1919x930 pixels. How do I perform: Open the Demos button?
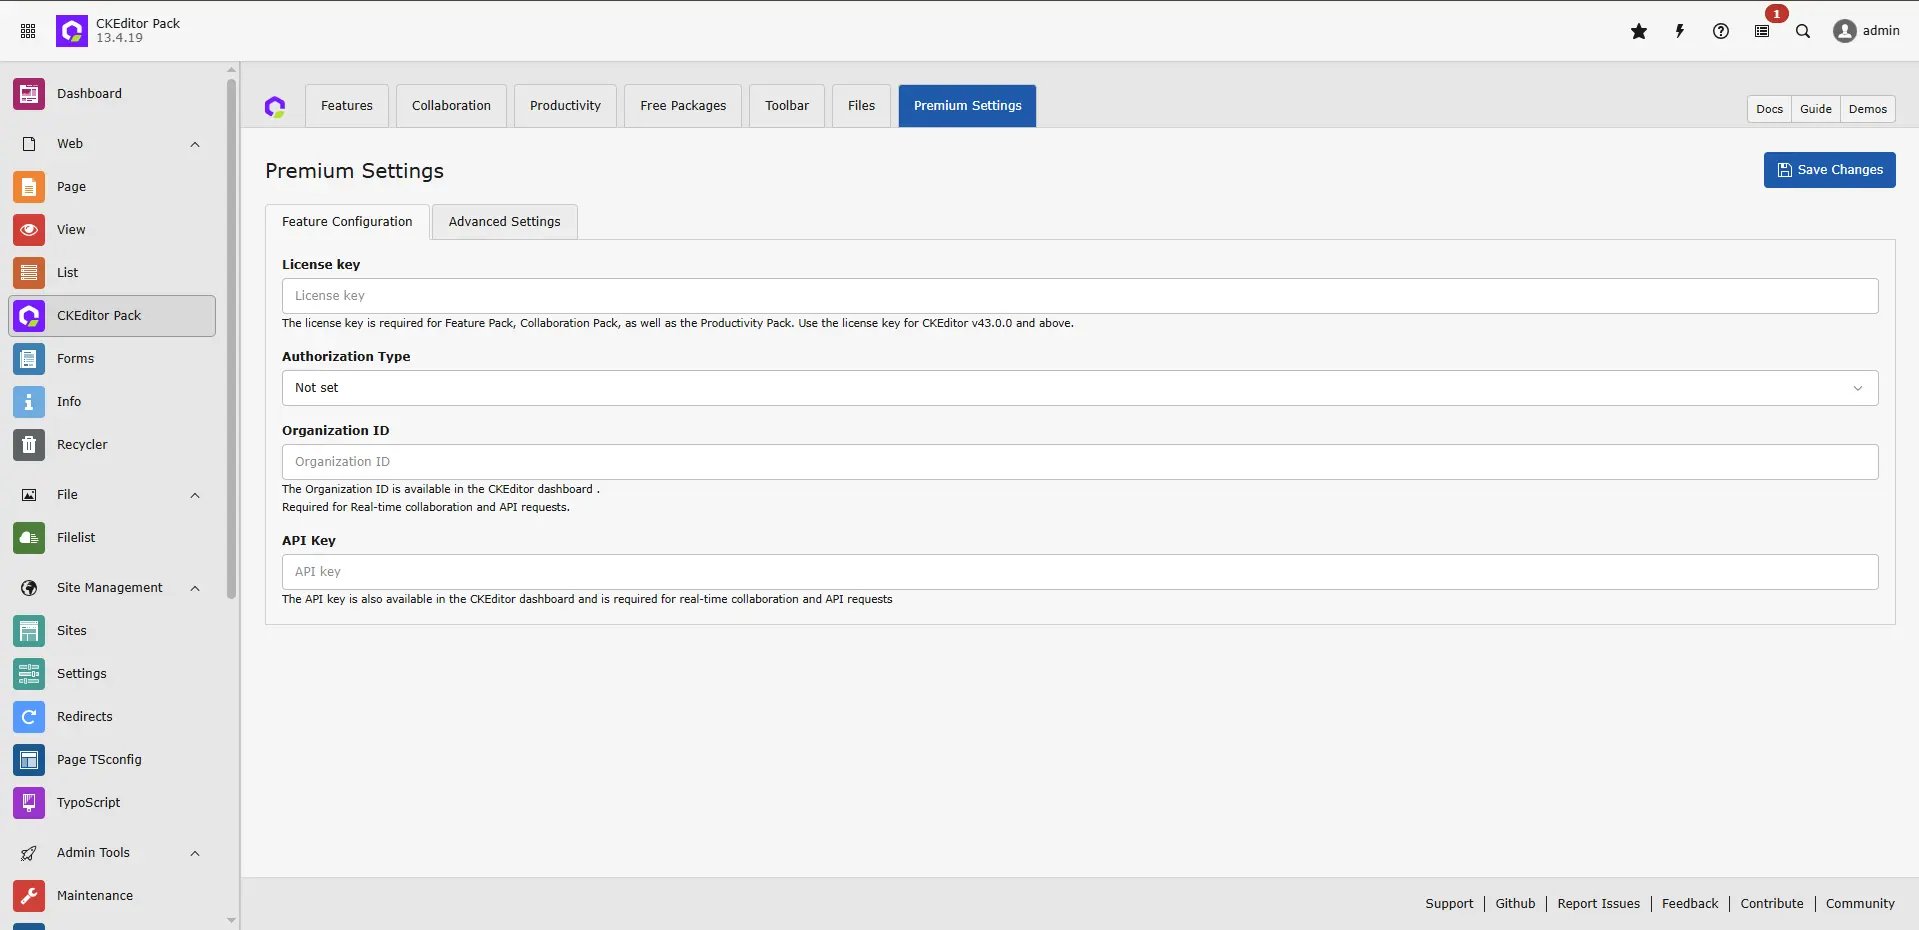point(1867,109)
